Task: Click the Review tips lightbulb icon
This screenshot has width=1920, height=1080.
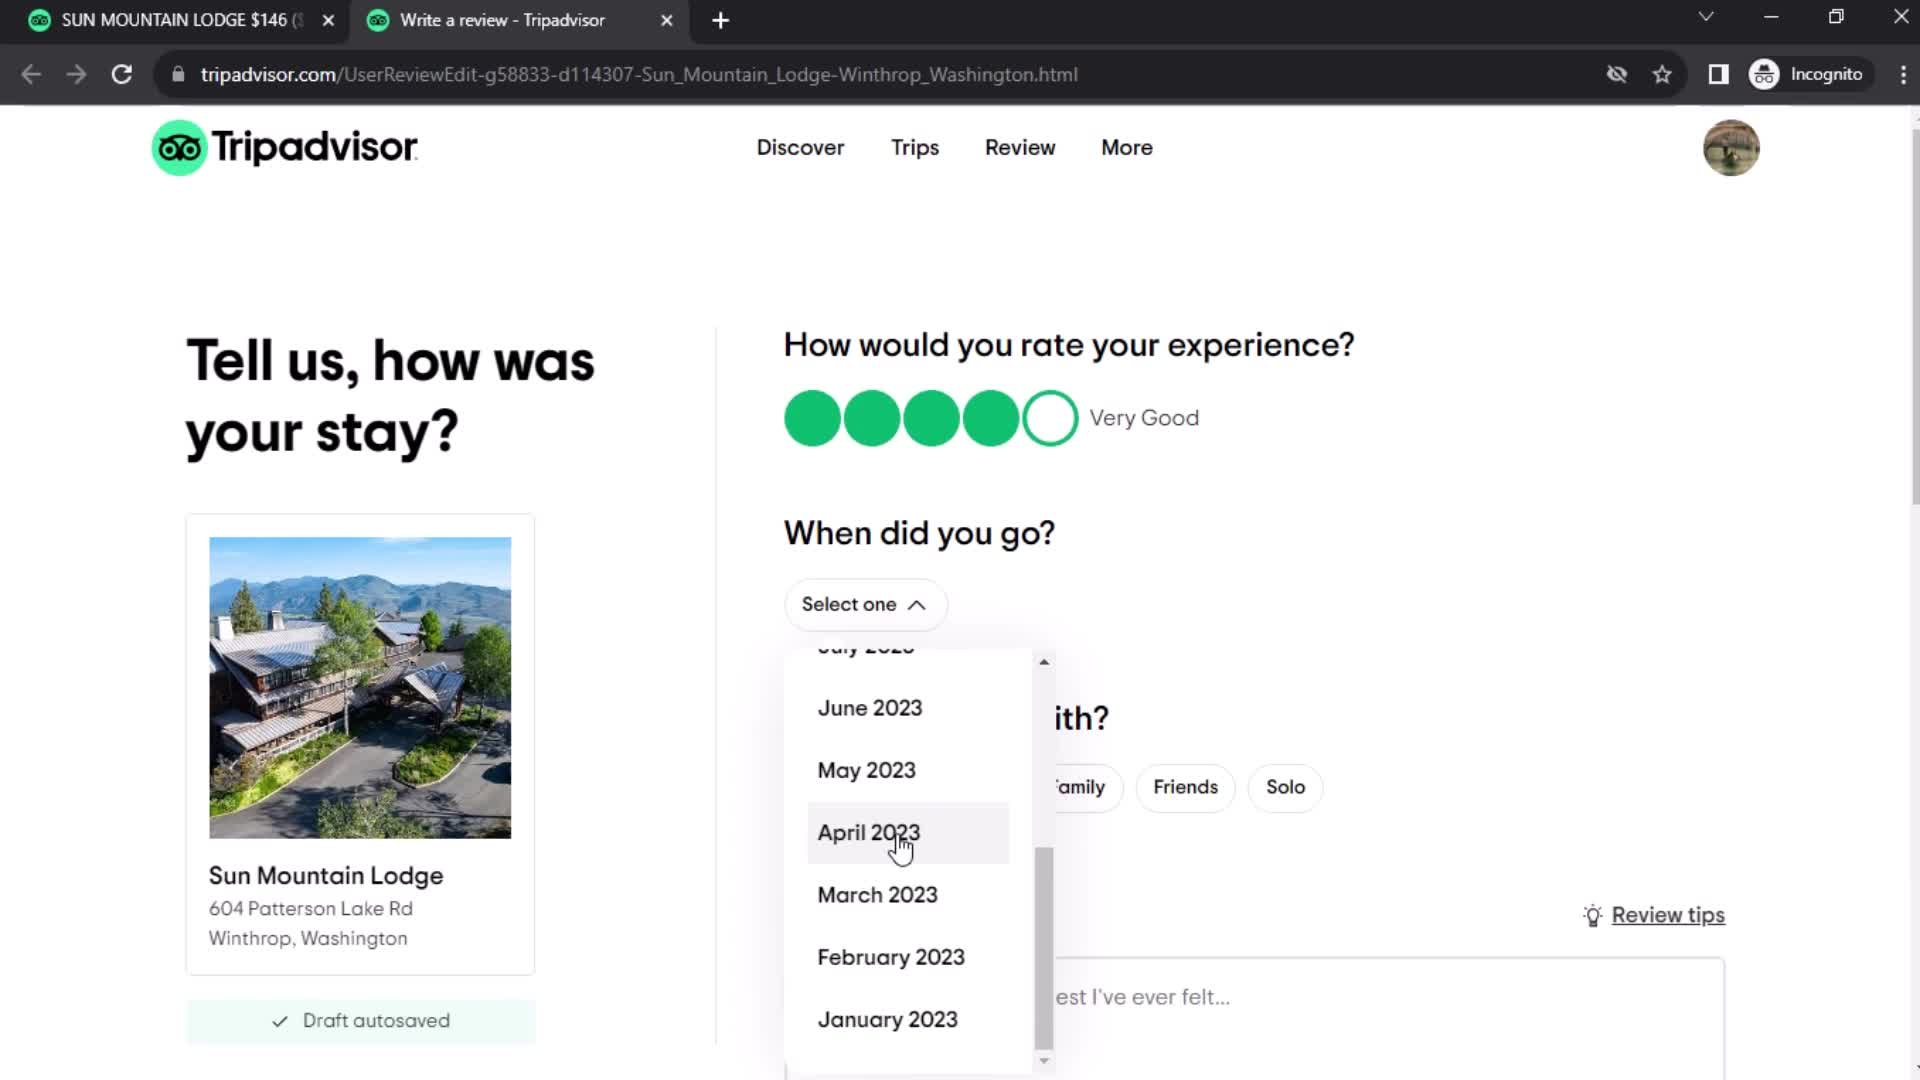Action: (x=1592, y=915)
